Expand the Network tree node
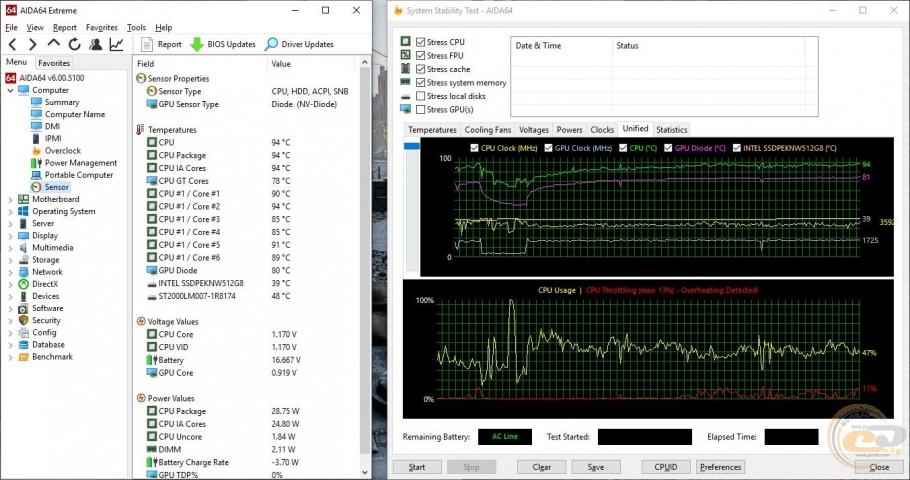Image resolution: width=910 pixels, height=480 pixels. (10, 272)
